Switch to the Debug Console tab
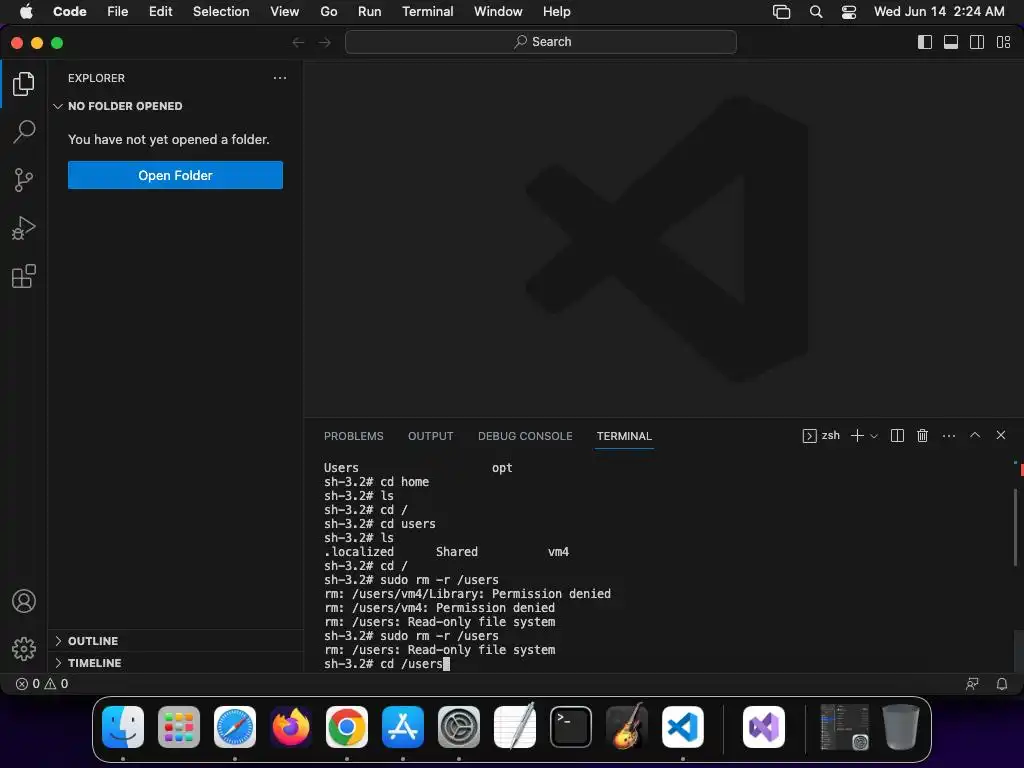The width and height of the screenshot is (1024, 768). point(525,436)
